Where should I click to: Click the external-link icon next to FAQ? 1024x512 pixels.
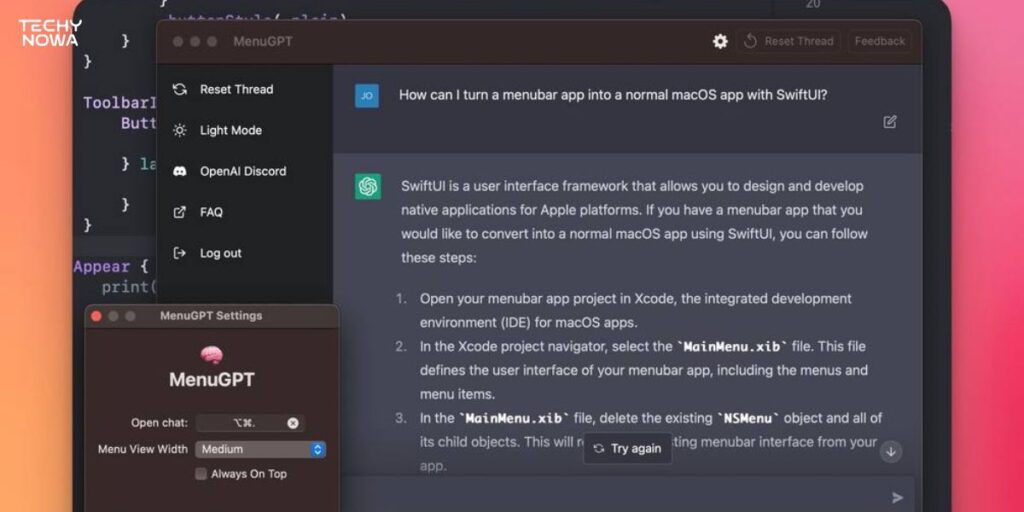click(180, 212)
